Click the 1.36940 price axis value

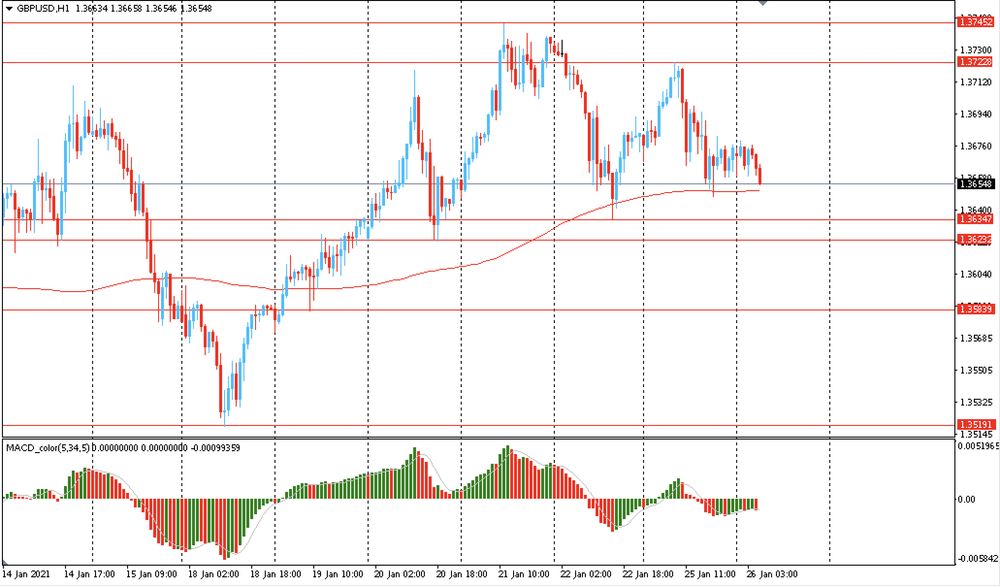[x=976, y=114]
